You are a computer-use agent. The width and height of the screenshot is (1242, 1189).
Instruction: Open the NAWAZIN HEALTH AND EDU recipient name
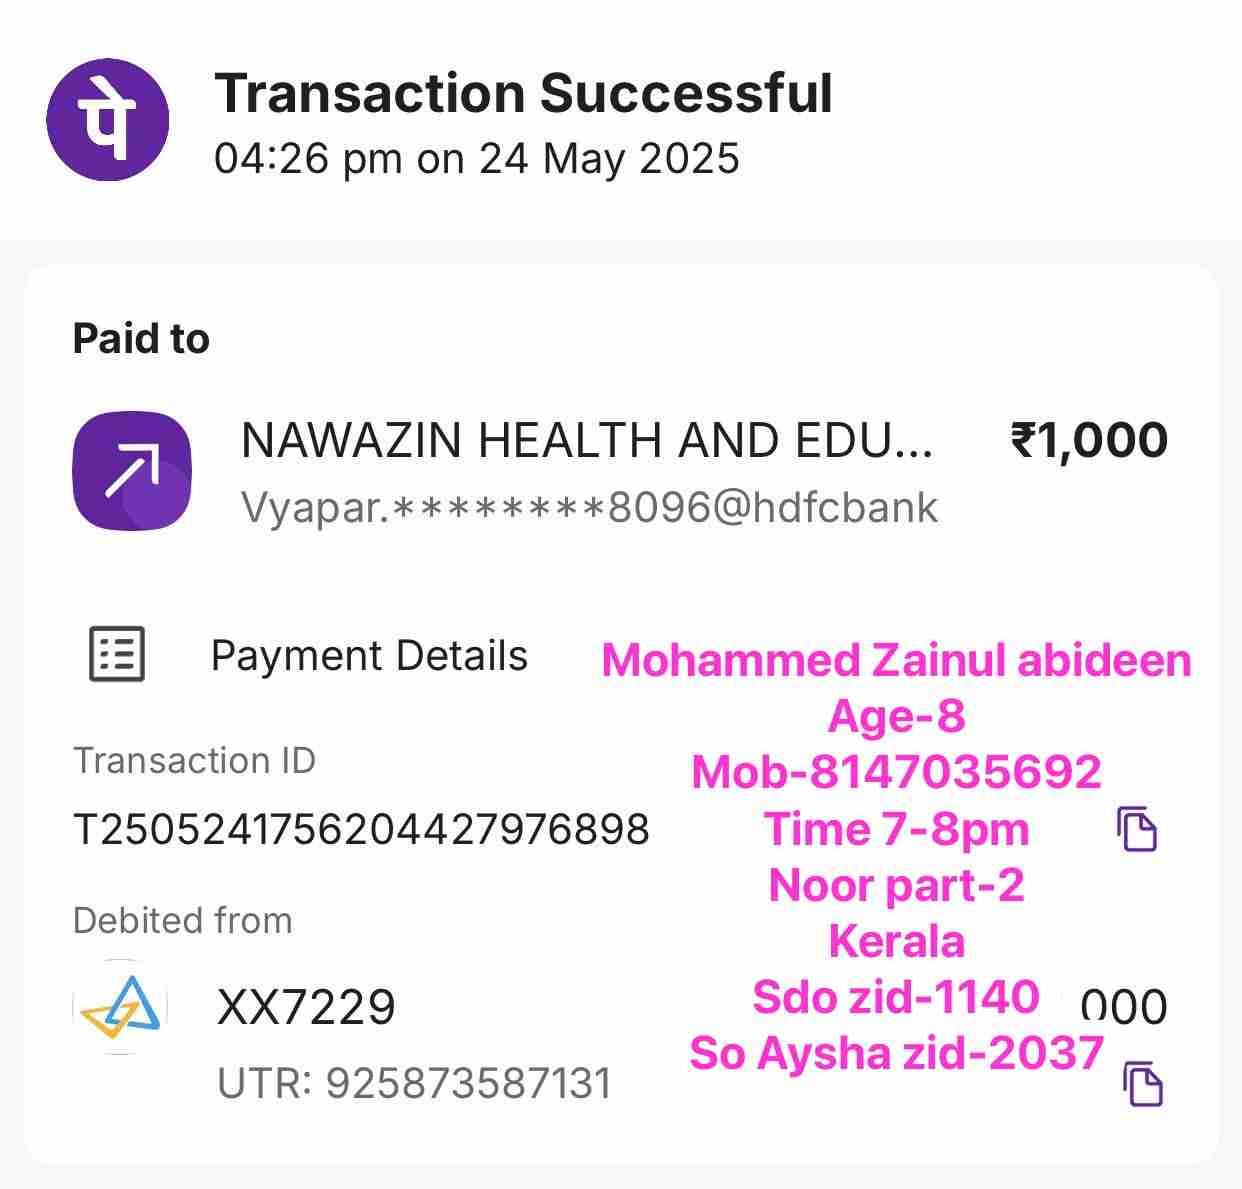[587, 440]
